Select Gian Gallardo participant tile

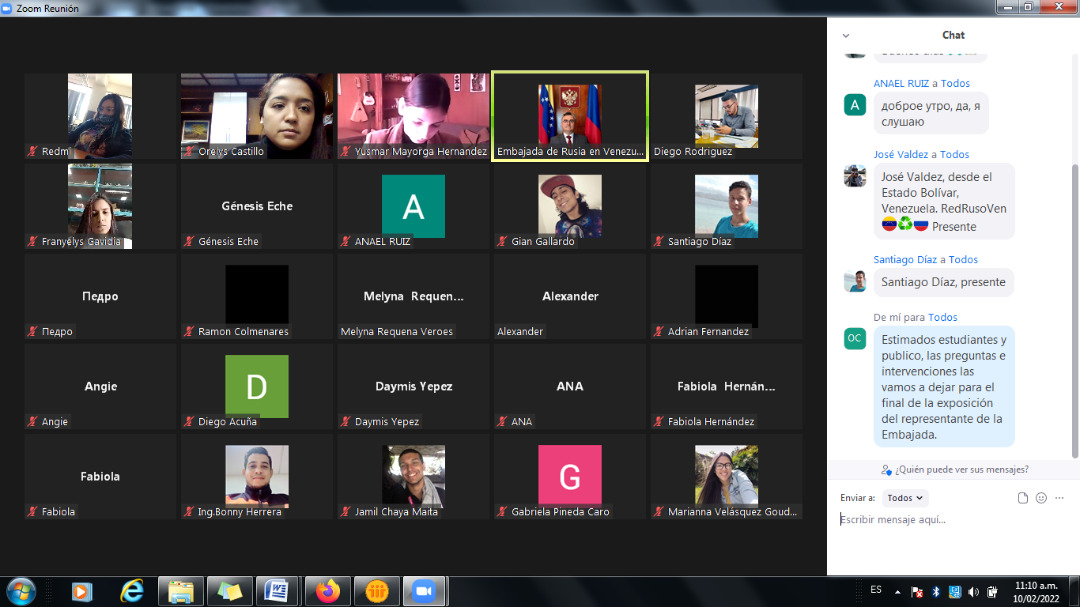tap(570, 207)
